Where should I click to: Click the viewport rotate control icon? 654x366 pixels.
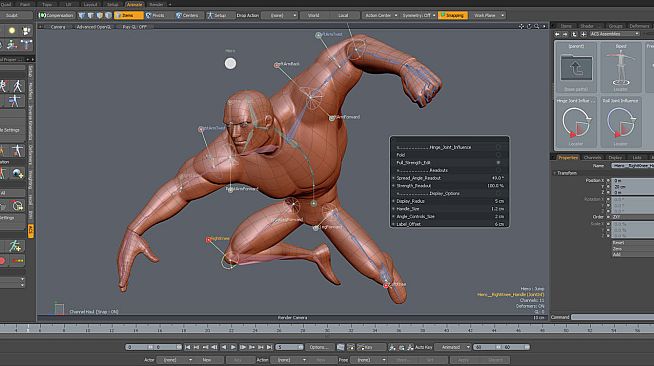pyautogui.click(x=529, y=26)
